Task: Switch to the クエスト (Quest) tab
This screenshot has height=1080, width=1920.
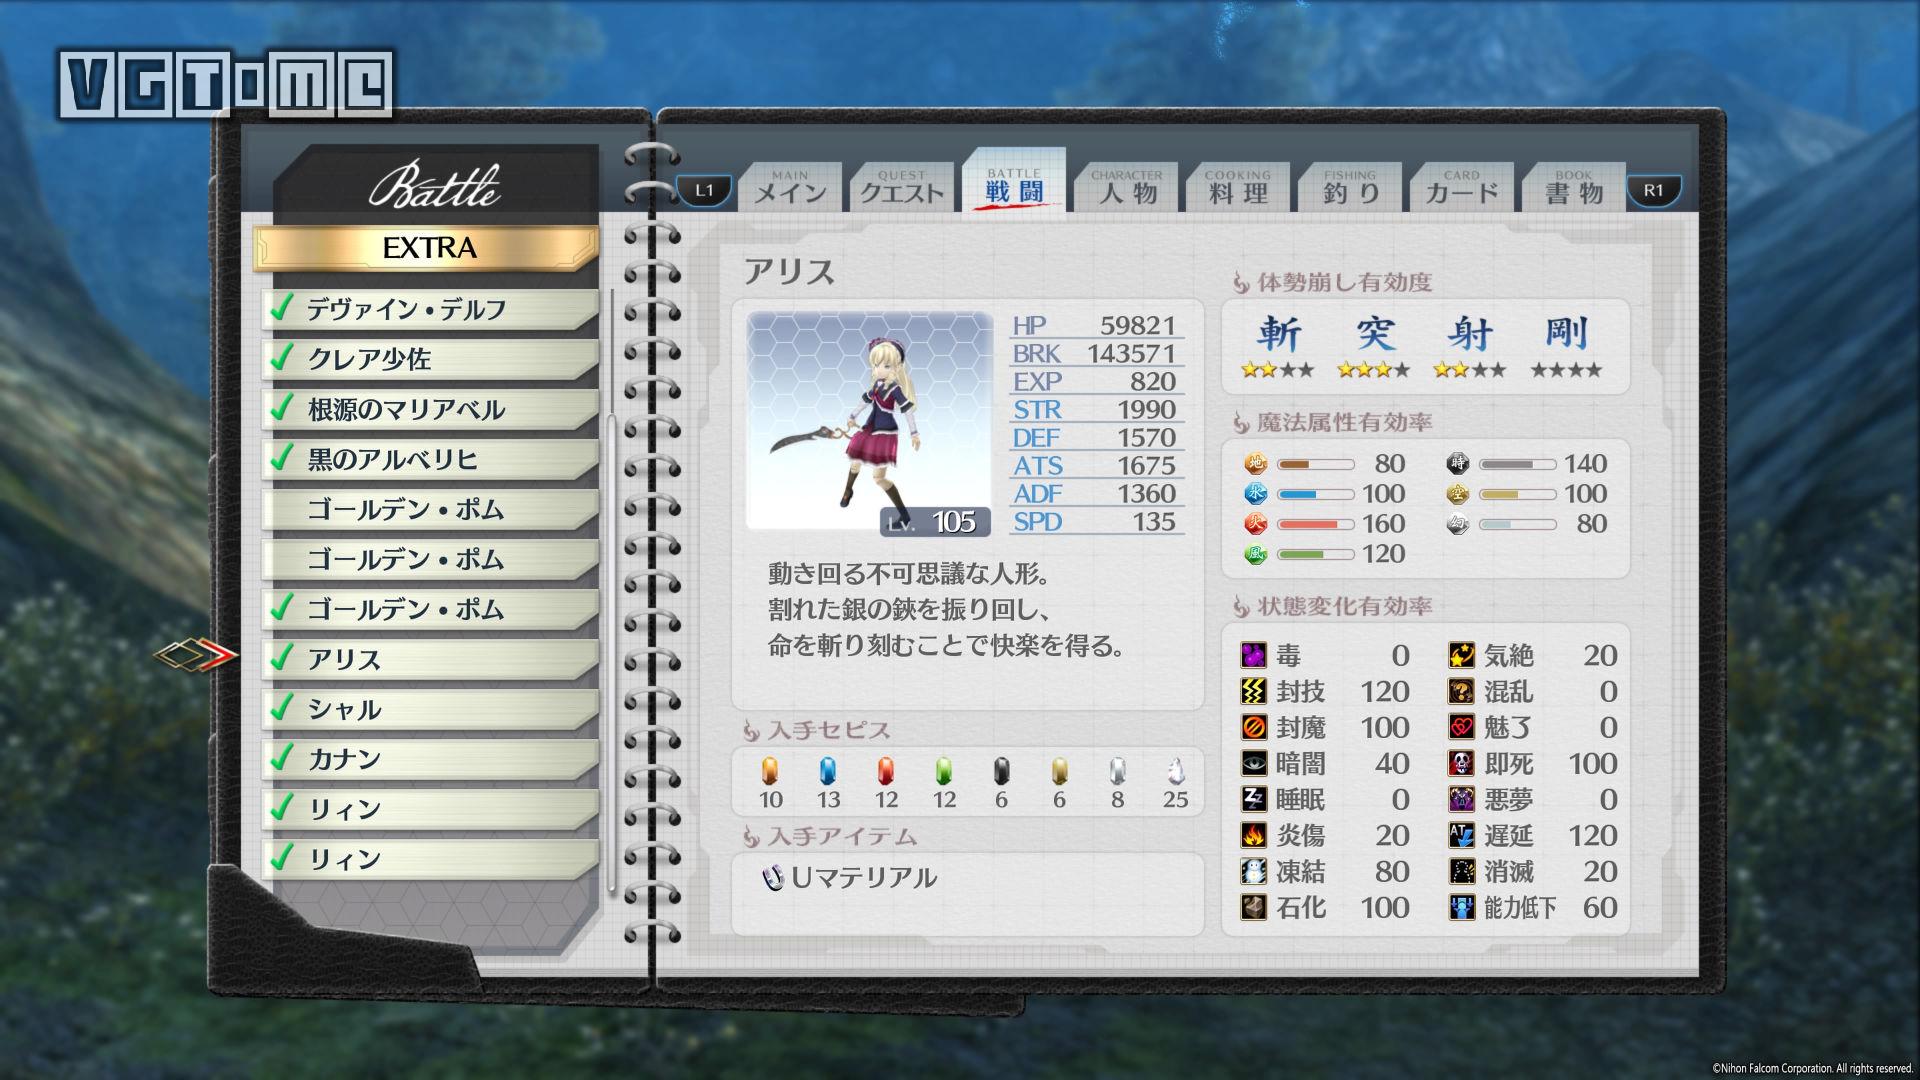Action: pyautogui.click(x=902, y=188)
